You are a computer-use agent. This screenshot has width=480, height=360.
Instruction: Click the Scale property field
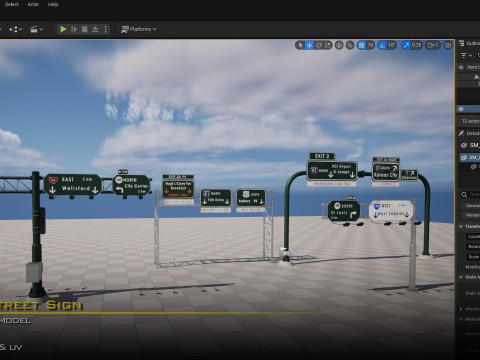coord(473,257)
